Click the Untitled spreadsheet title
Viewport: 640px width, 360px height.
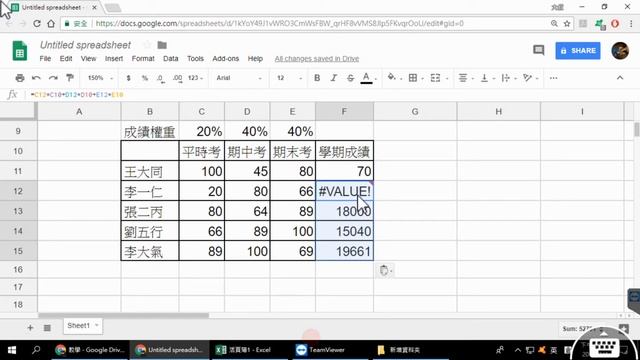tap(85, 45)
